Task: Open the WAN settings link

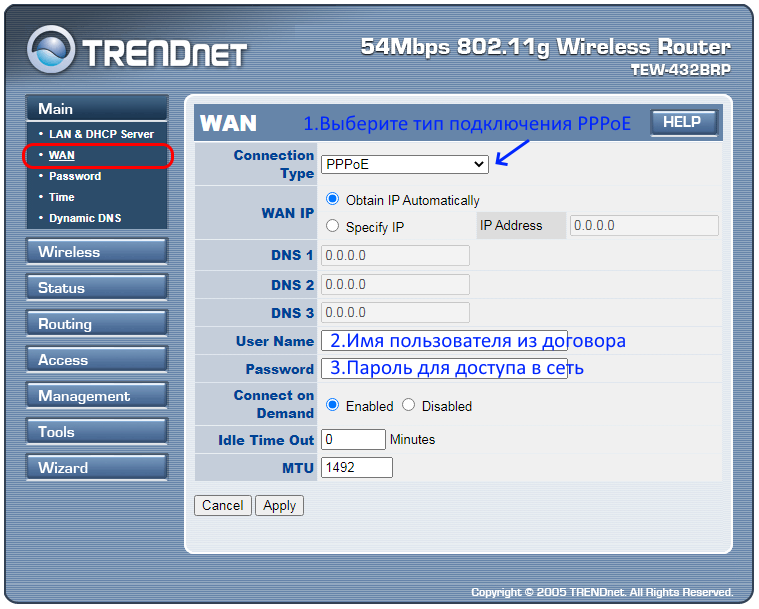Action: point(61,155)
